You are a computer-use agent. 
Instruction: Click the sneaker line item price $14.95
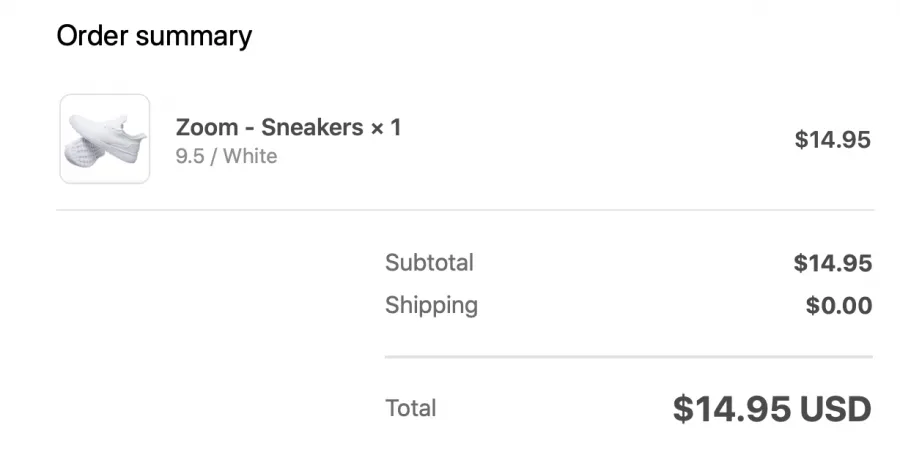tap(832, 139)
